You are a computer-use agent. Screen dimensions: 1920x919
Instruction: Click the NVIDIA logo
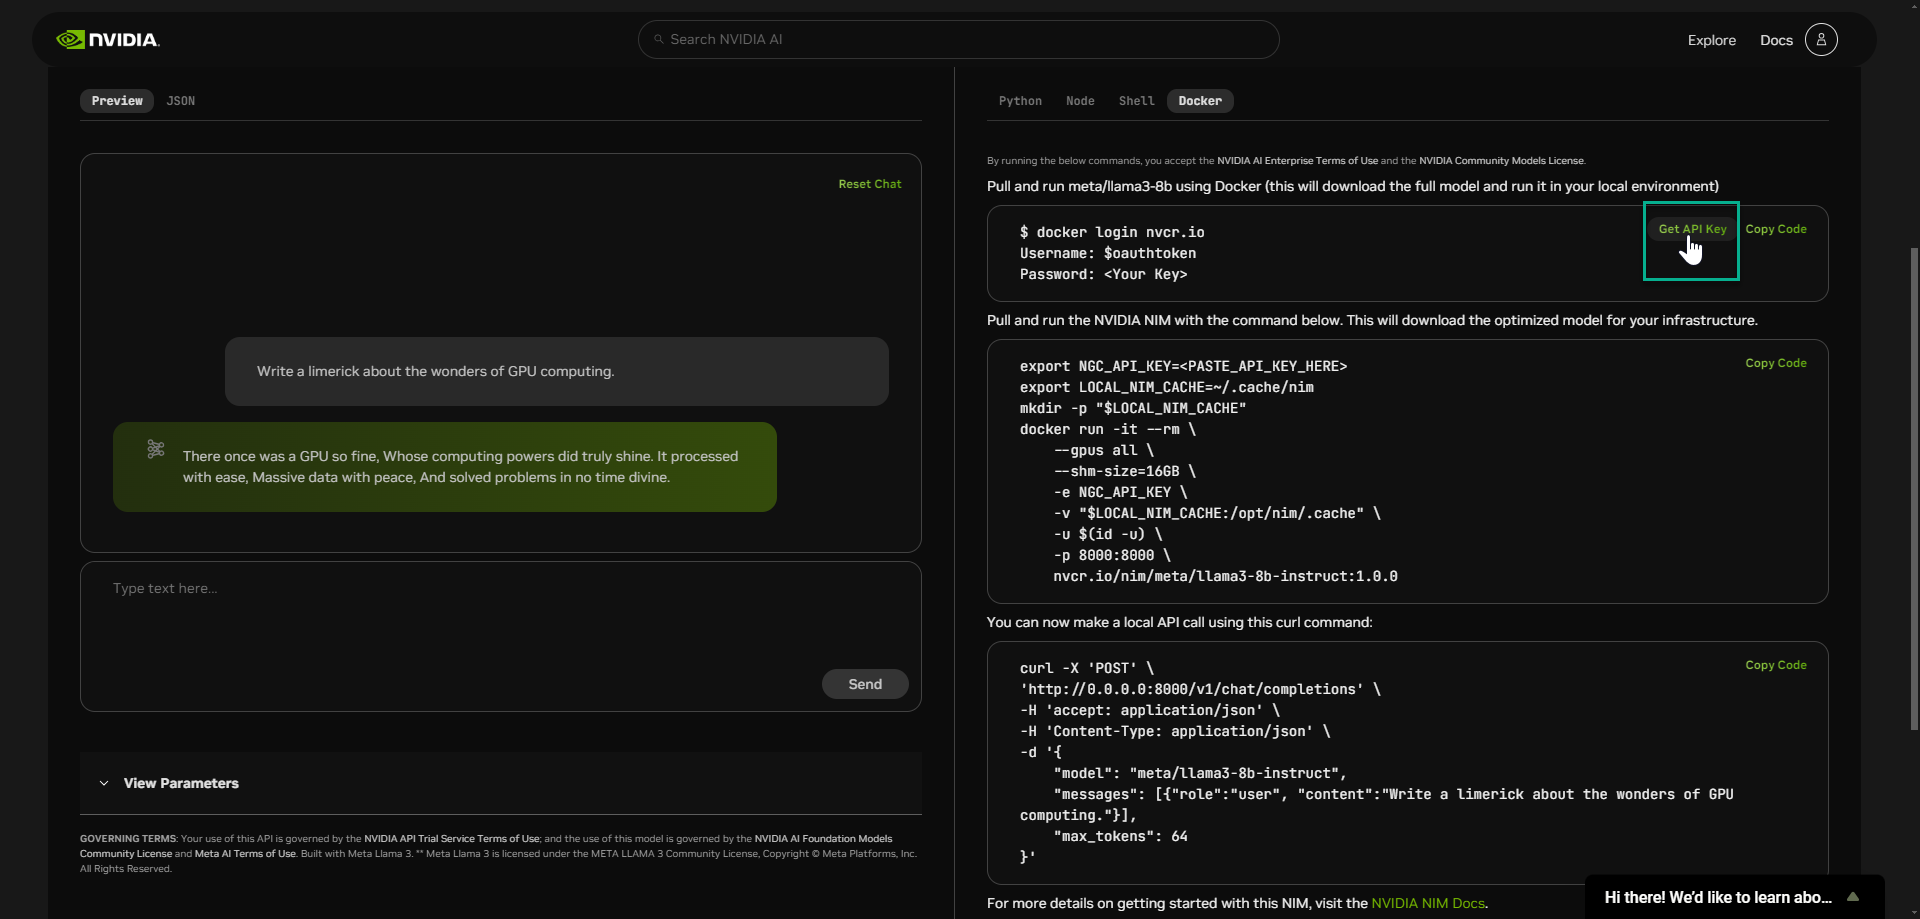[107, 39]
